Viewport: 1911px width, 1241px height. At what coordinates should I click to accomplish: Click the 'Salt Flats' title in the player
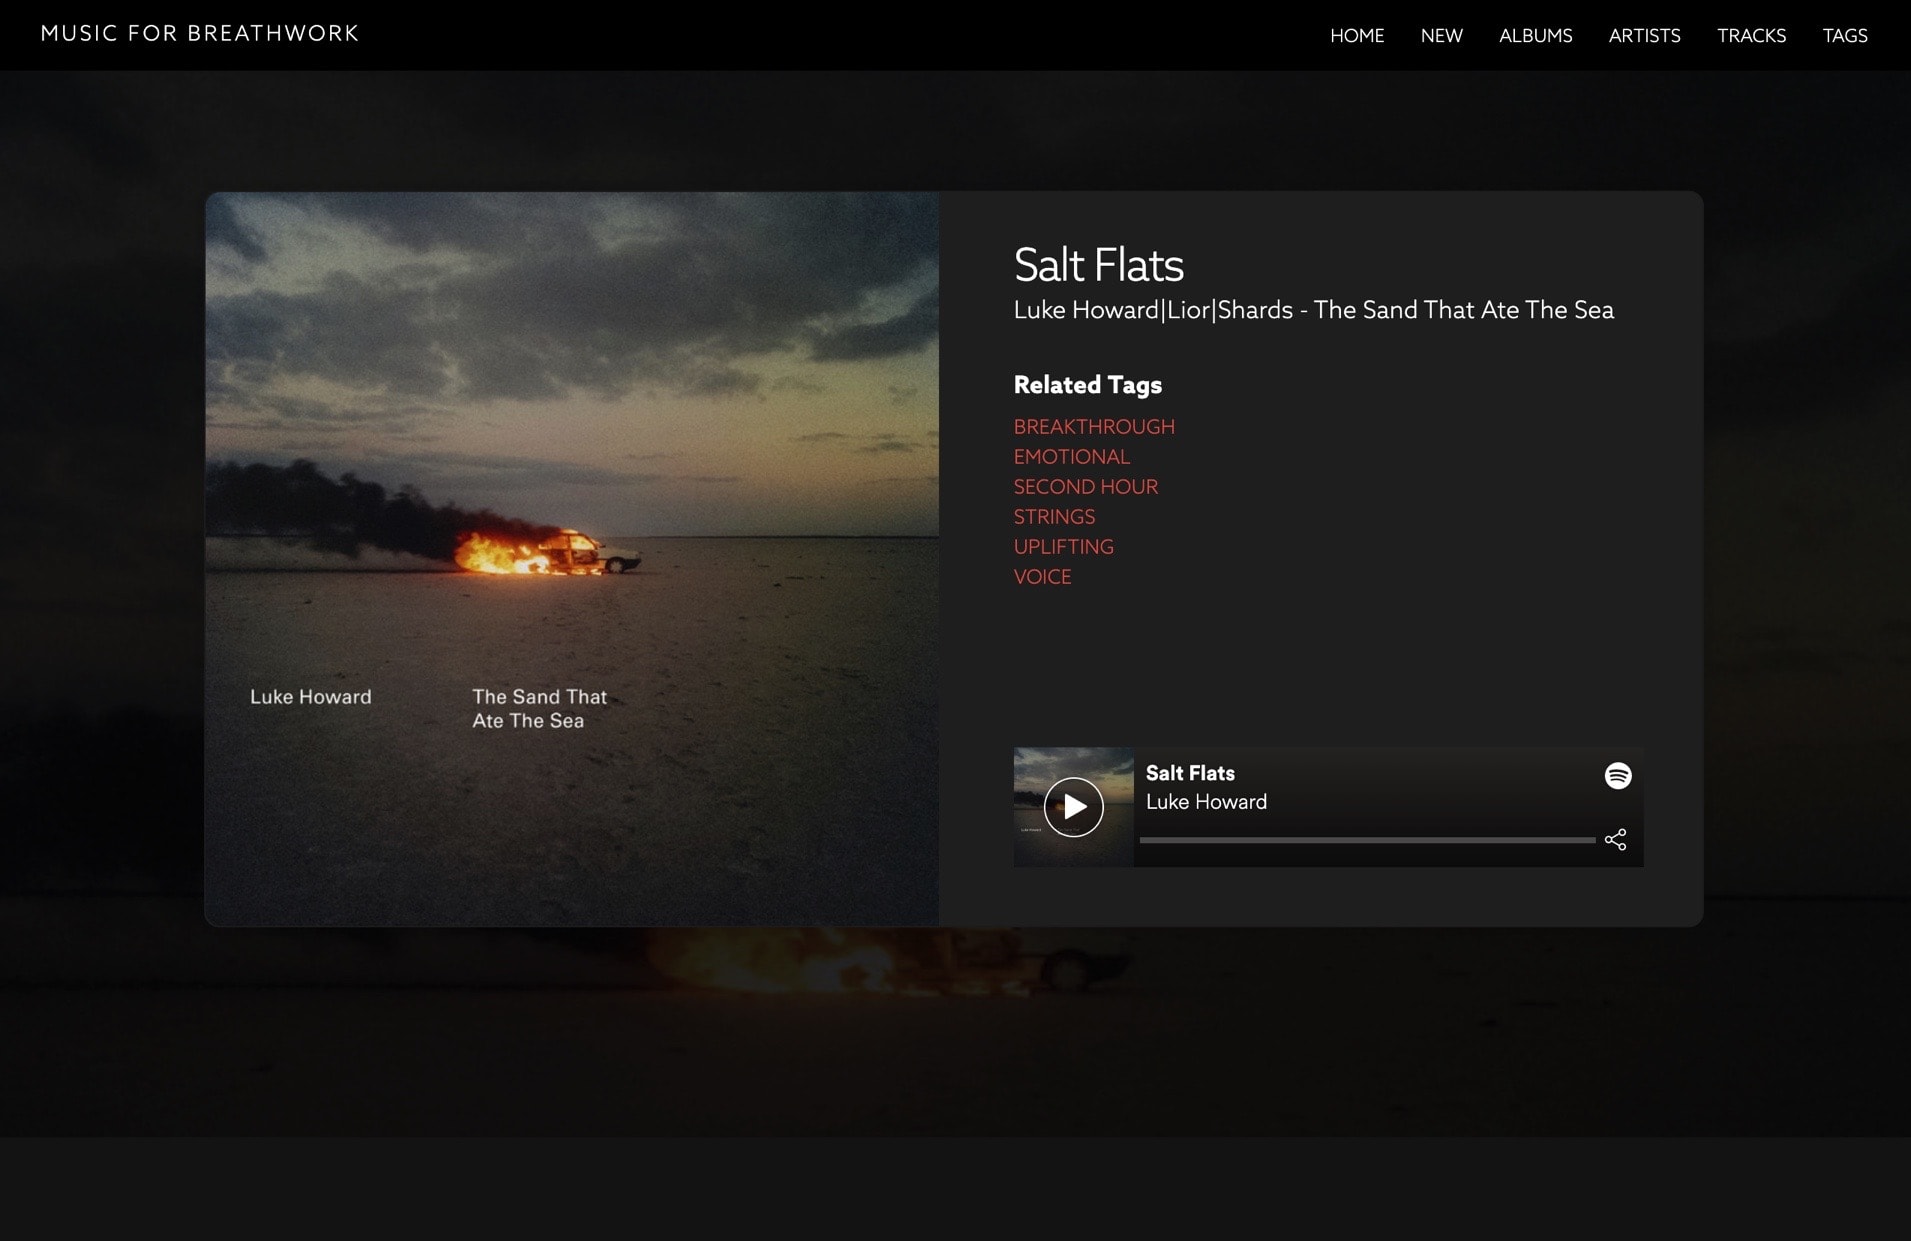tap(1190, 773)
